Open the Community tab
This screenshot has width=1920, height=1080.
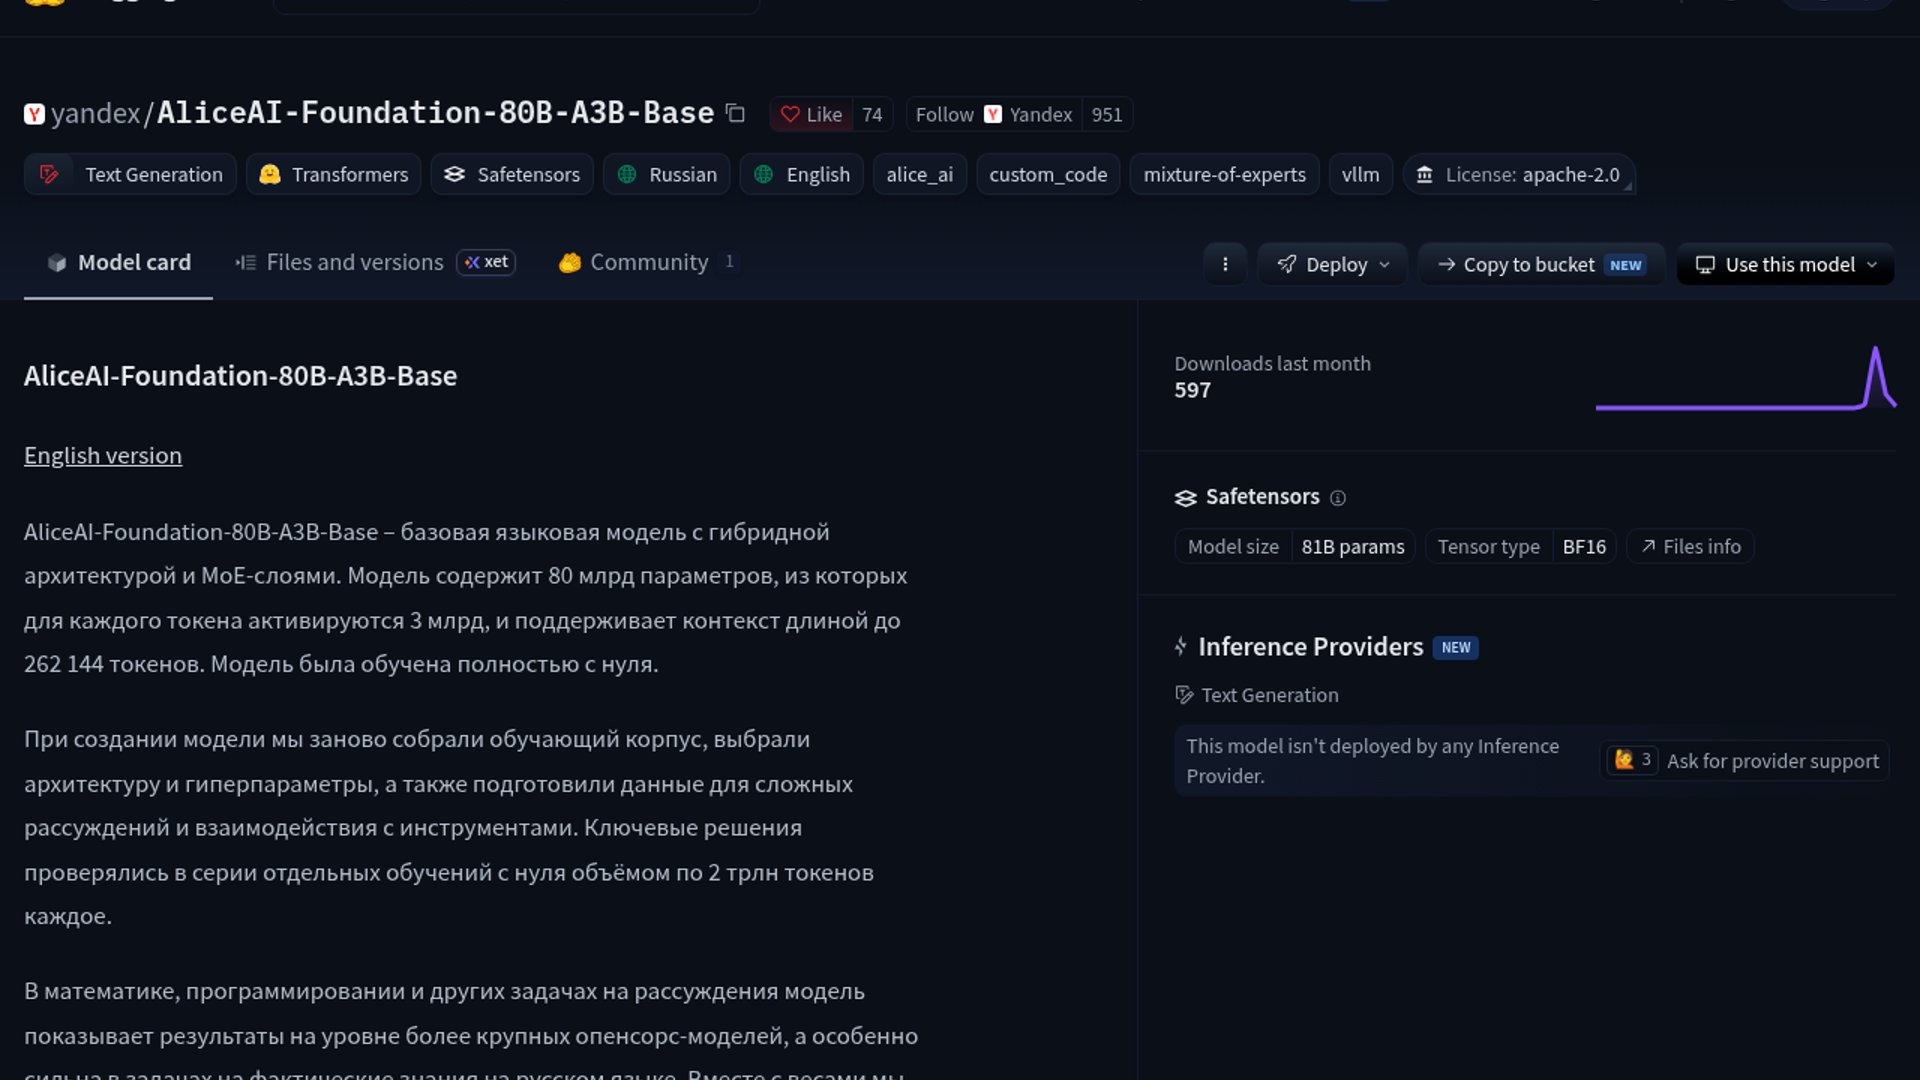click(x=648, y=263)
